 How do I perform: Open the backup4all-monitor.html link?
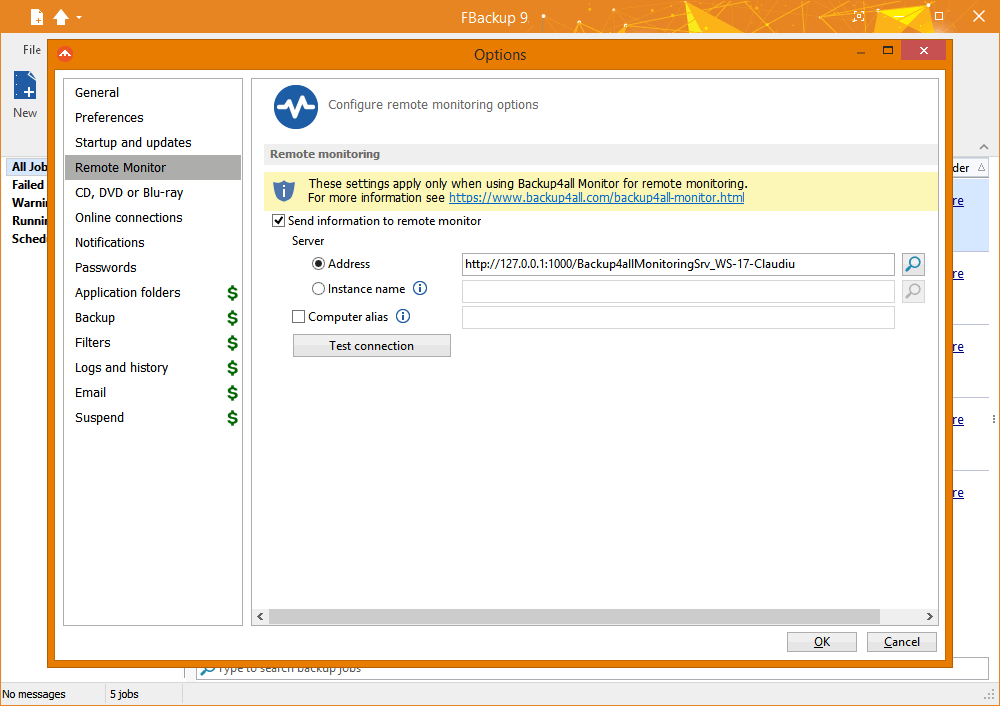click(596, 198)
